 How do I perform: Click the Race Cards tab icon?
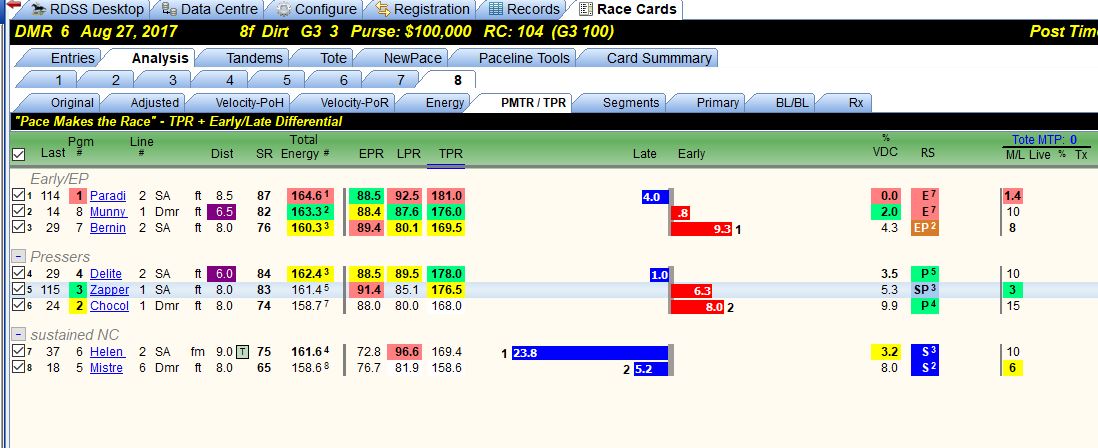pyautogui.click(x=585, y=9)
